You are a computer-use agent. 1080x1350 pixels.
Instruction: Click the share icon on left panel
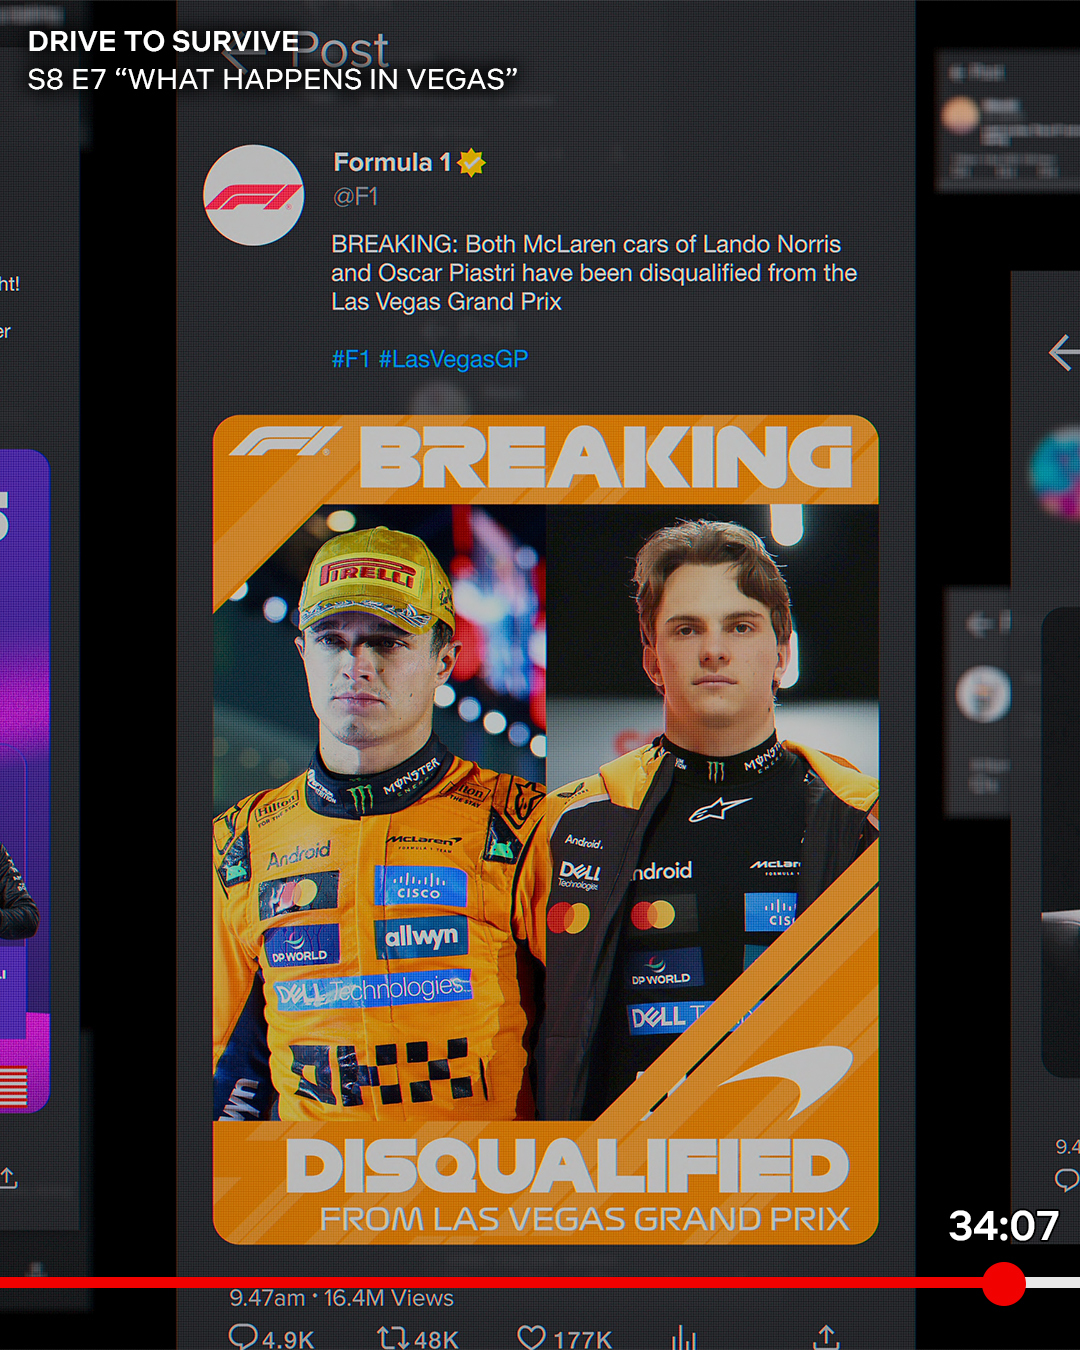pyautogui.click(x=9, y=1178)
